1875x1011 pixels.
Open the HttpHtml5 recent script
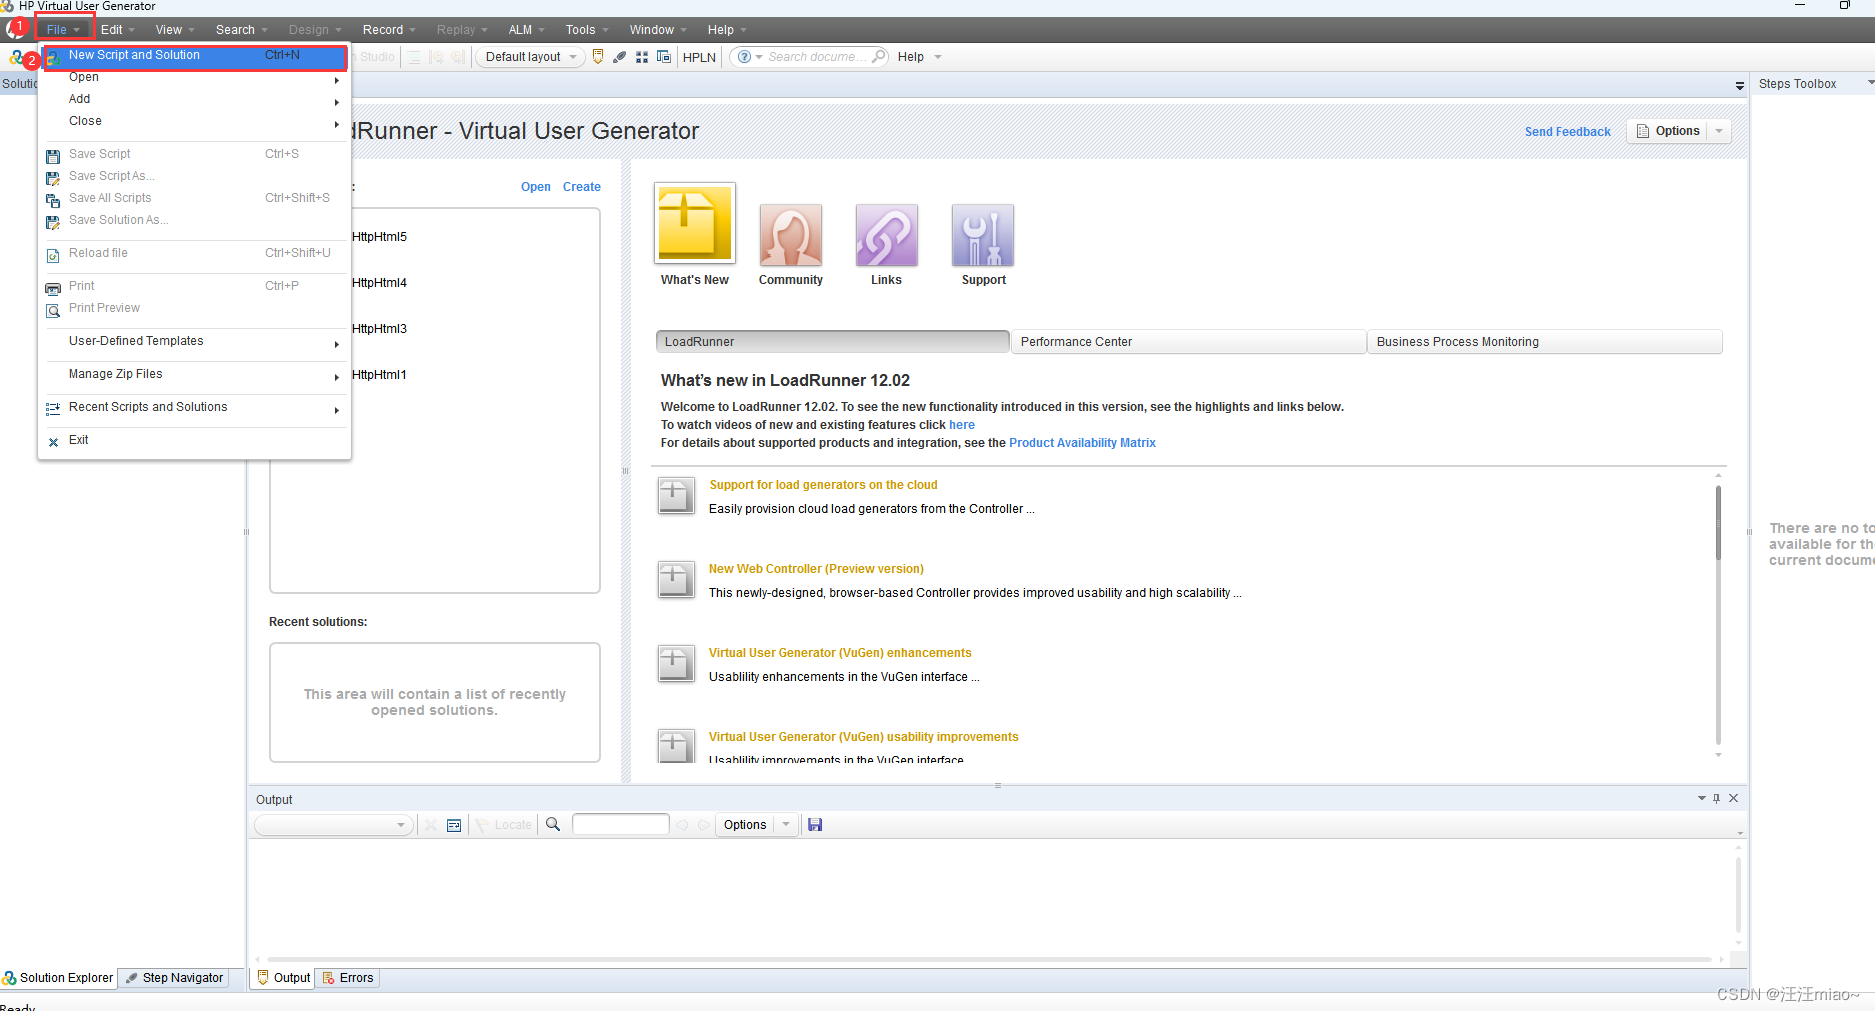pos(379,237)
